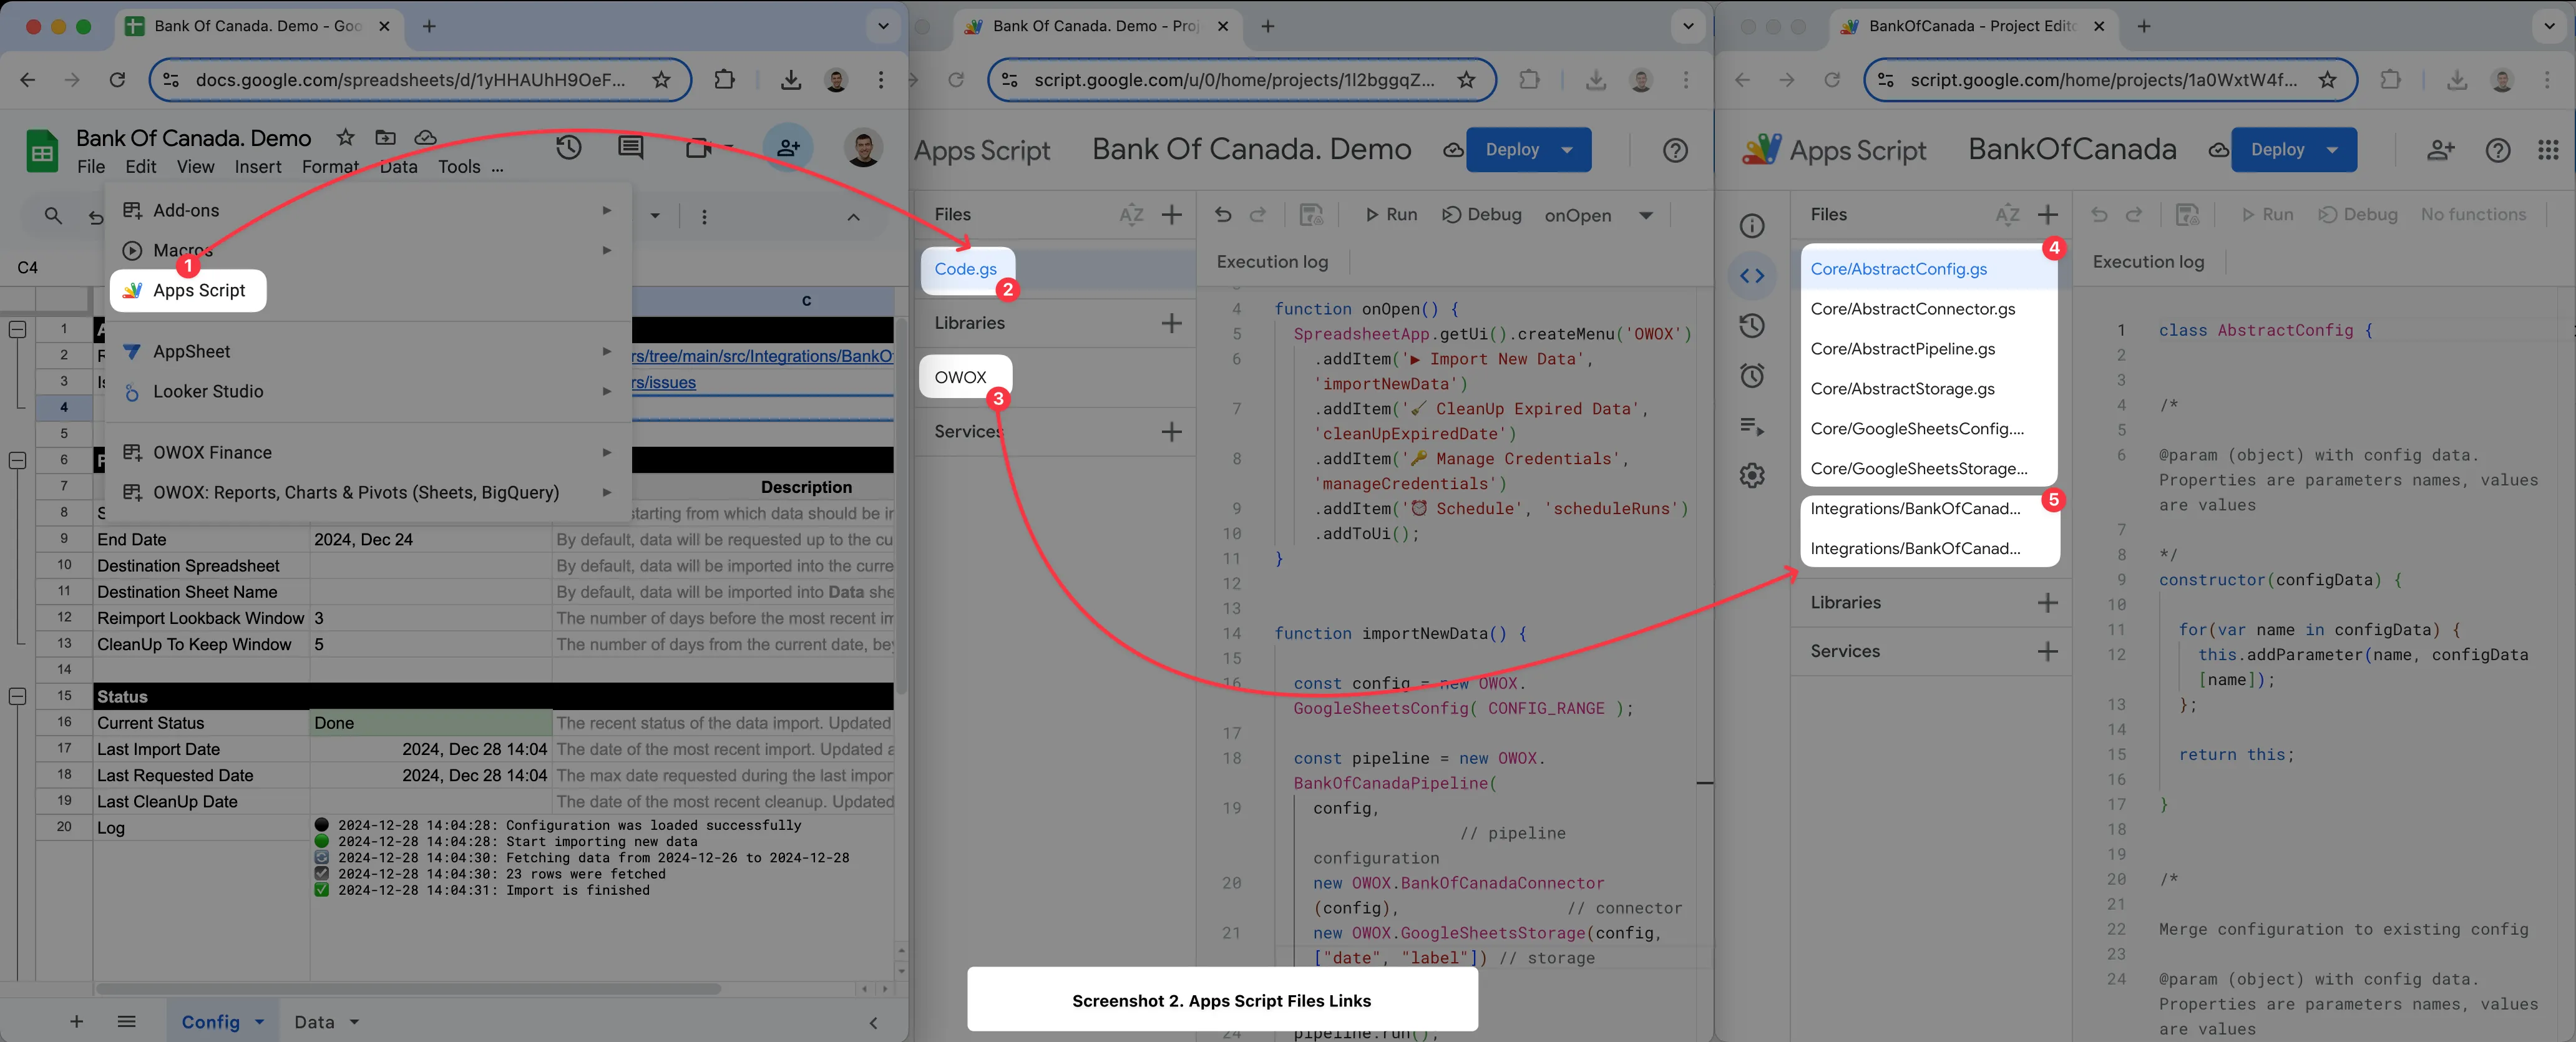Open Looker Studio submenu
This screenshot has height=1042, width=2576.
[x=368, y=391]
